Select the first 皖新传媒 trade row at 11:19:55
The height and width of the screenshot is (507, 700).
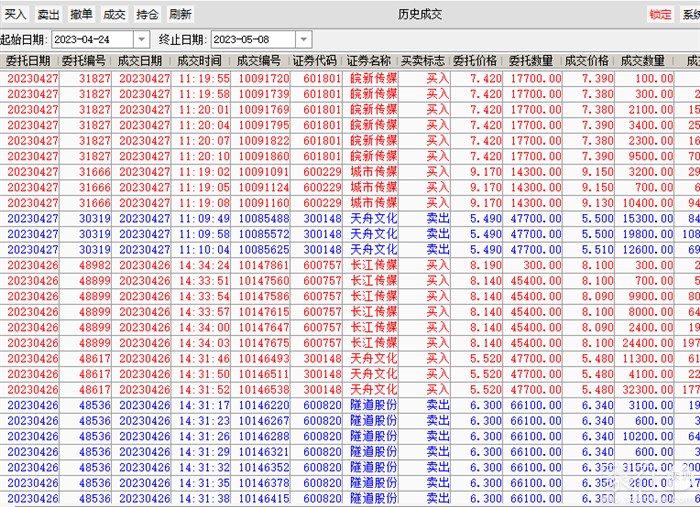[350, 78]
